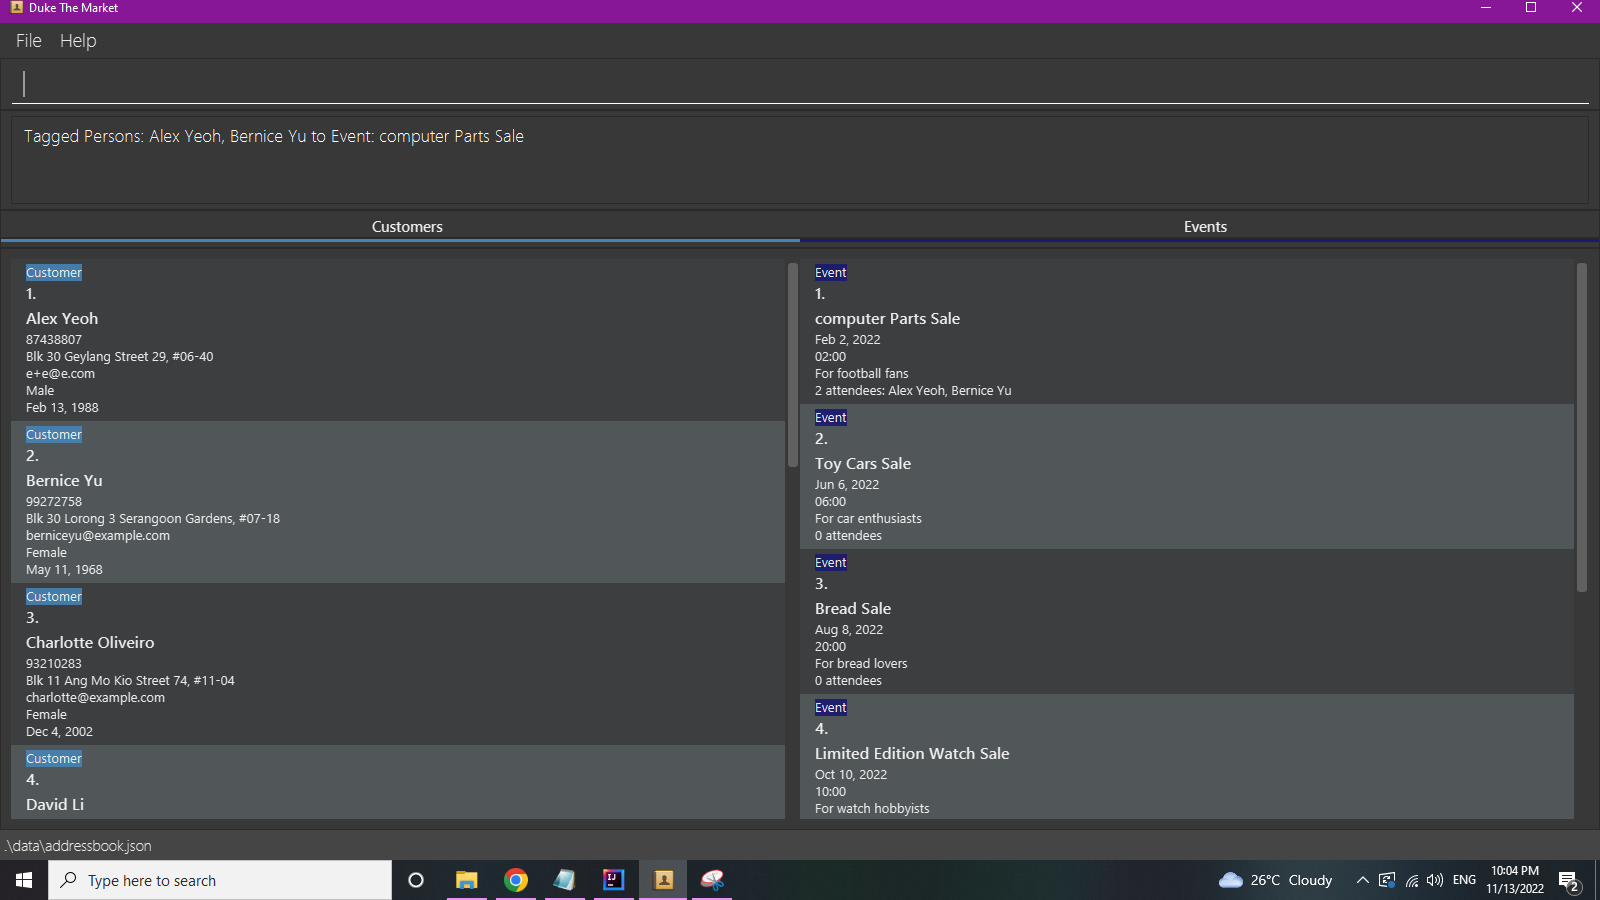This screenshot has height=900, width=1600.
Task: Click the Customer tag on Alex Yeoh card
Action: (54, 273)
